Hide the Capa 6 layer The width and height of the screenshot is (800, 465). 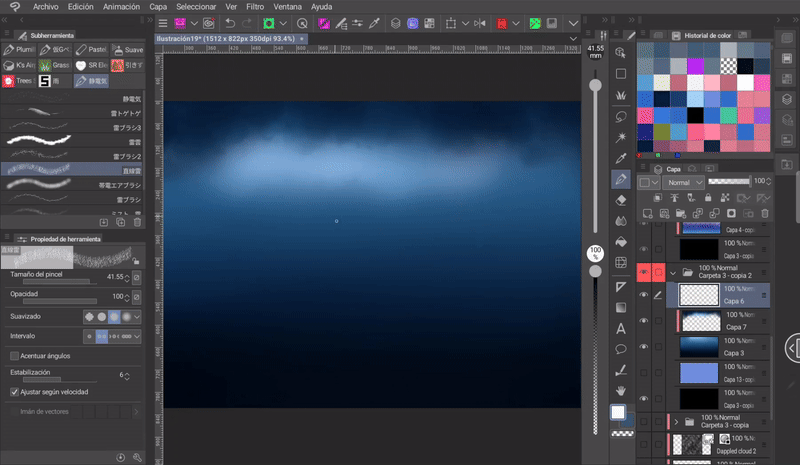tap(644, 295)
